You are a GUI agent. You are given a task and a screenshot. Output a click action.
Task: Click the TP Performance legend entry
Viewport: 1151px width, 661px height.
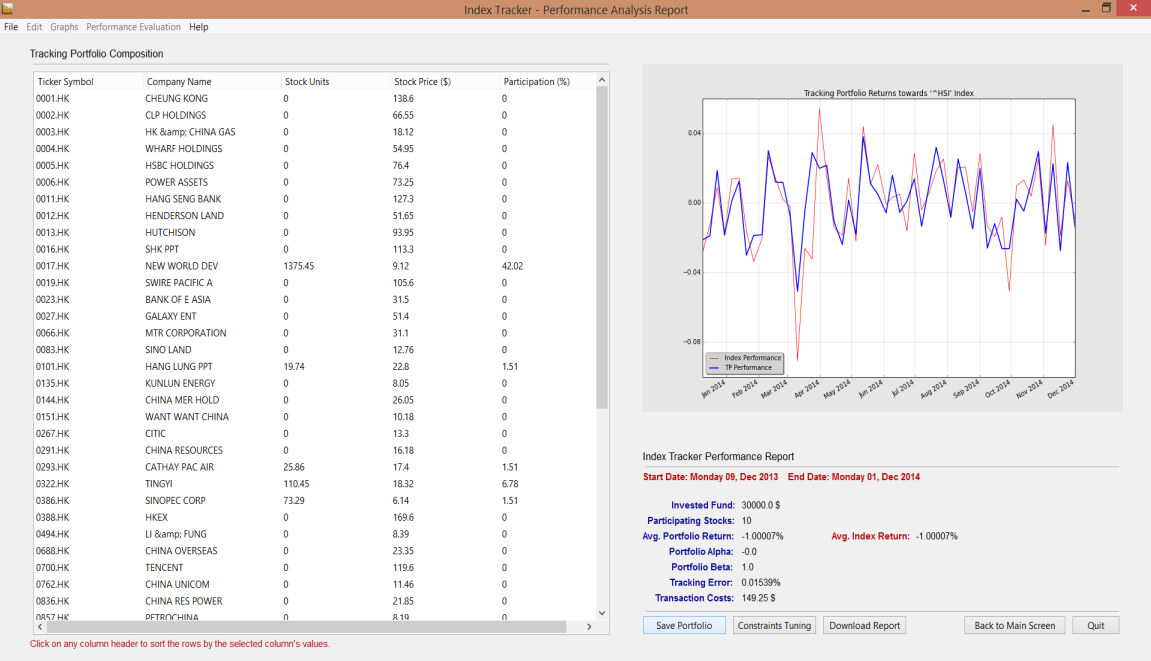741,368
